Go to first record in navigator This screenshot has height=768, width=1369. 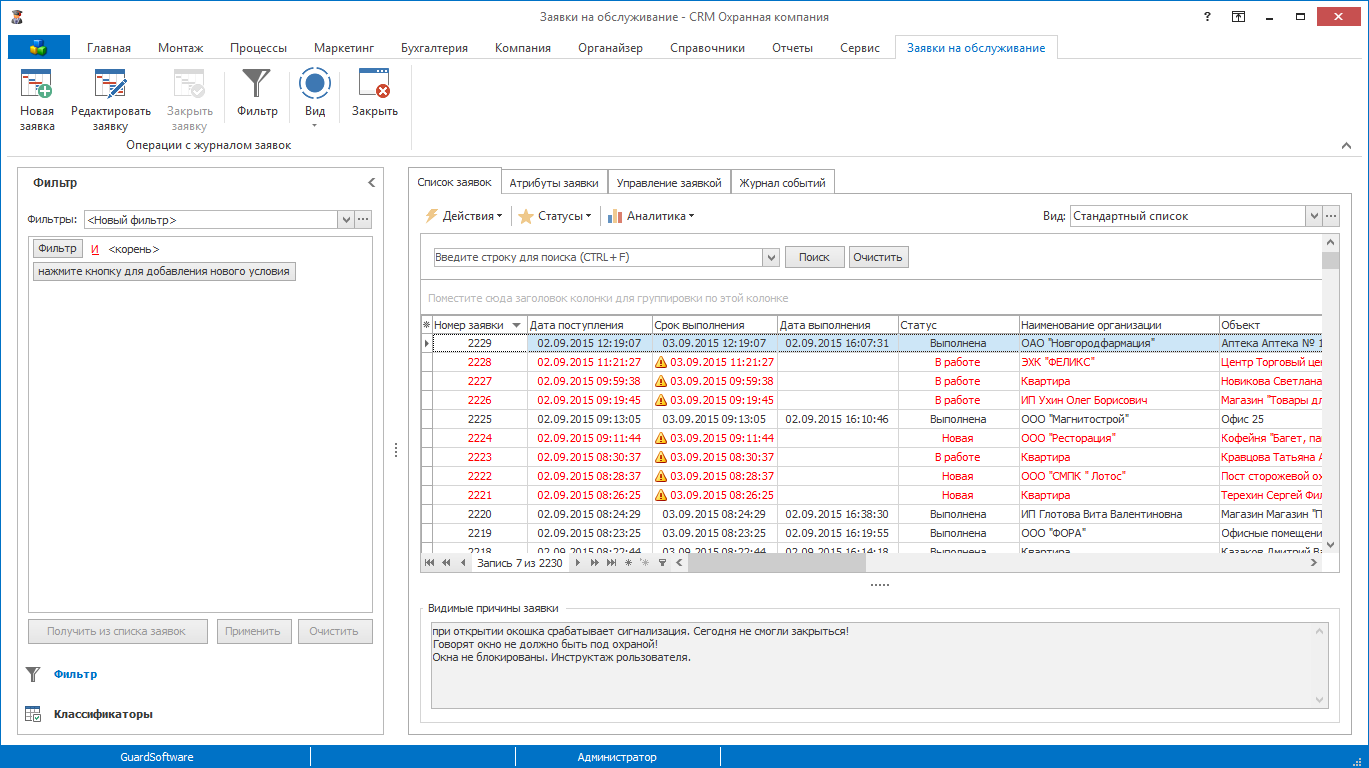tap(430, 563)
